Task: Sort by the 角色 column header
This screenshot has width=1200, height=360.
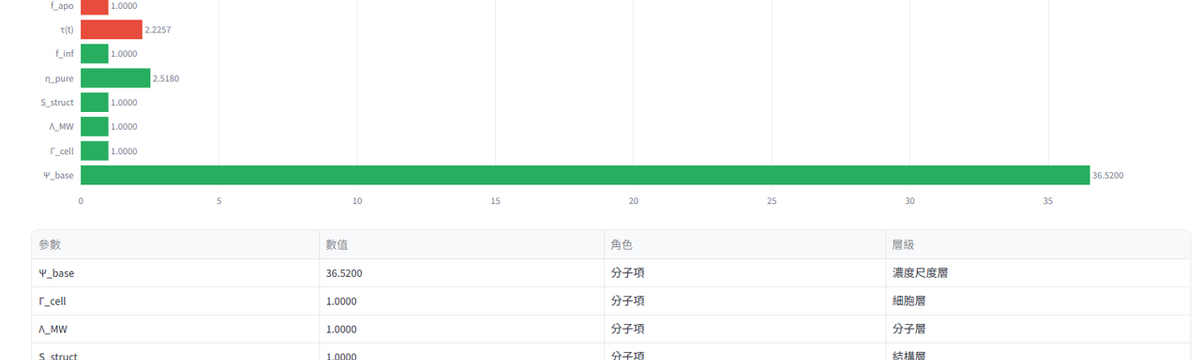Action: tap(744, 245)
